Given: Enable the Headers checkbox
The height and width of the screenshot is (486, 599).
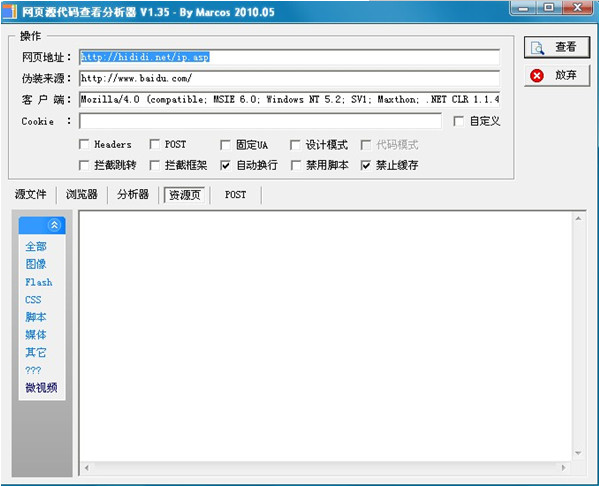Looking at the screenshot, I should (84, 144).
